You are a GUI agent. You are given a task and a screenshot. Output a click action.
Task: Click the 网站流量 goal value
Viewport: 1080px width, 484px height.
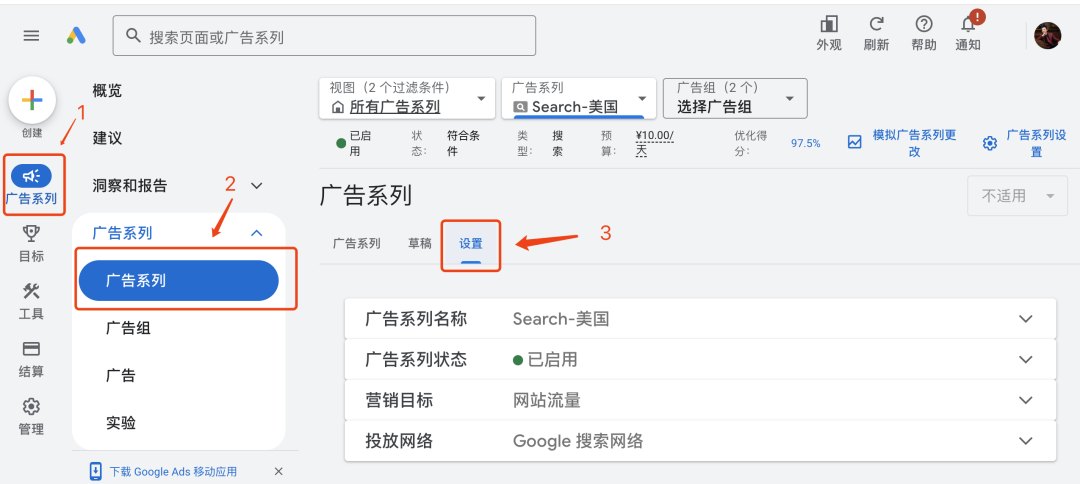coord(547,400)
